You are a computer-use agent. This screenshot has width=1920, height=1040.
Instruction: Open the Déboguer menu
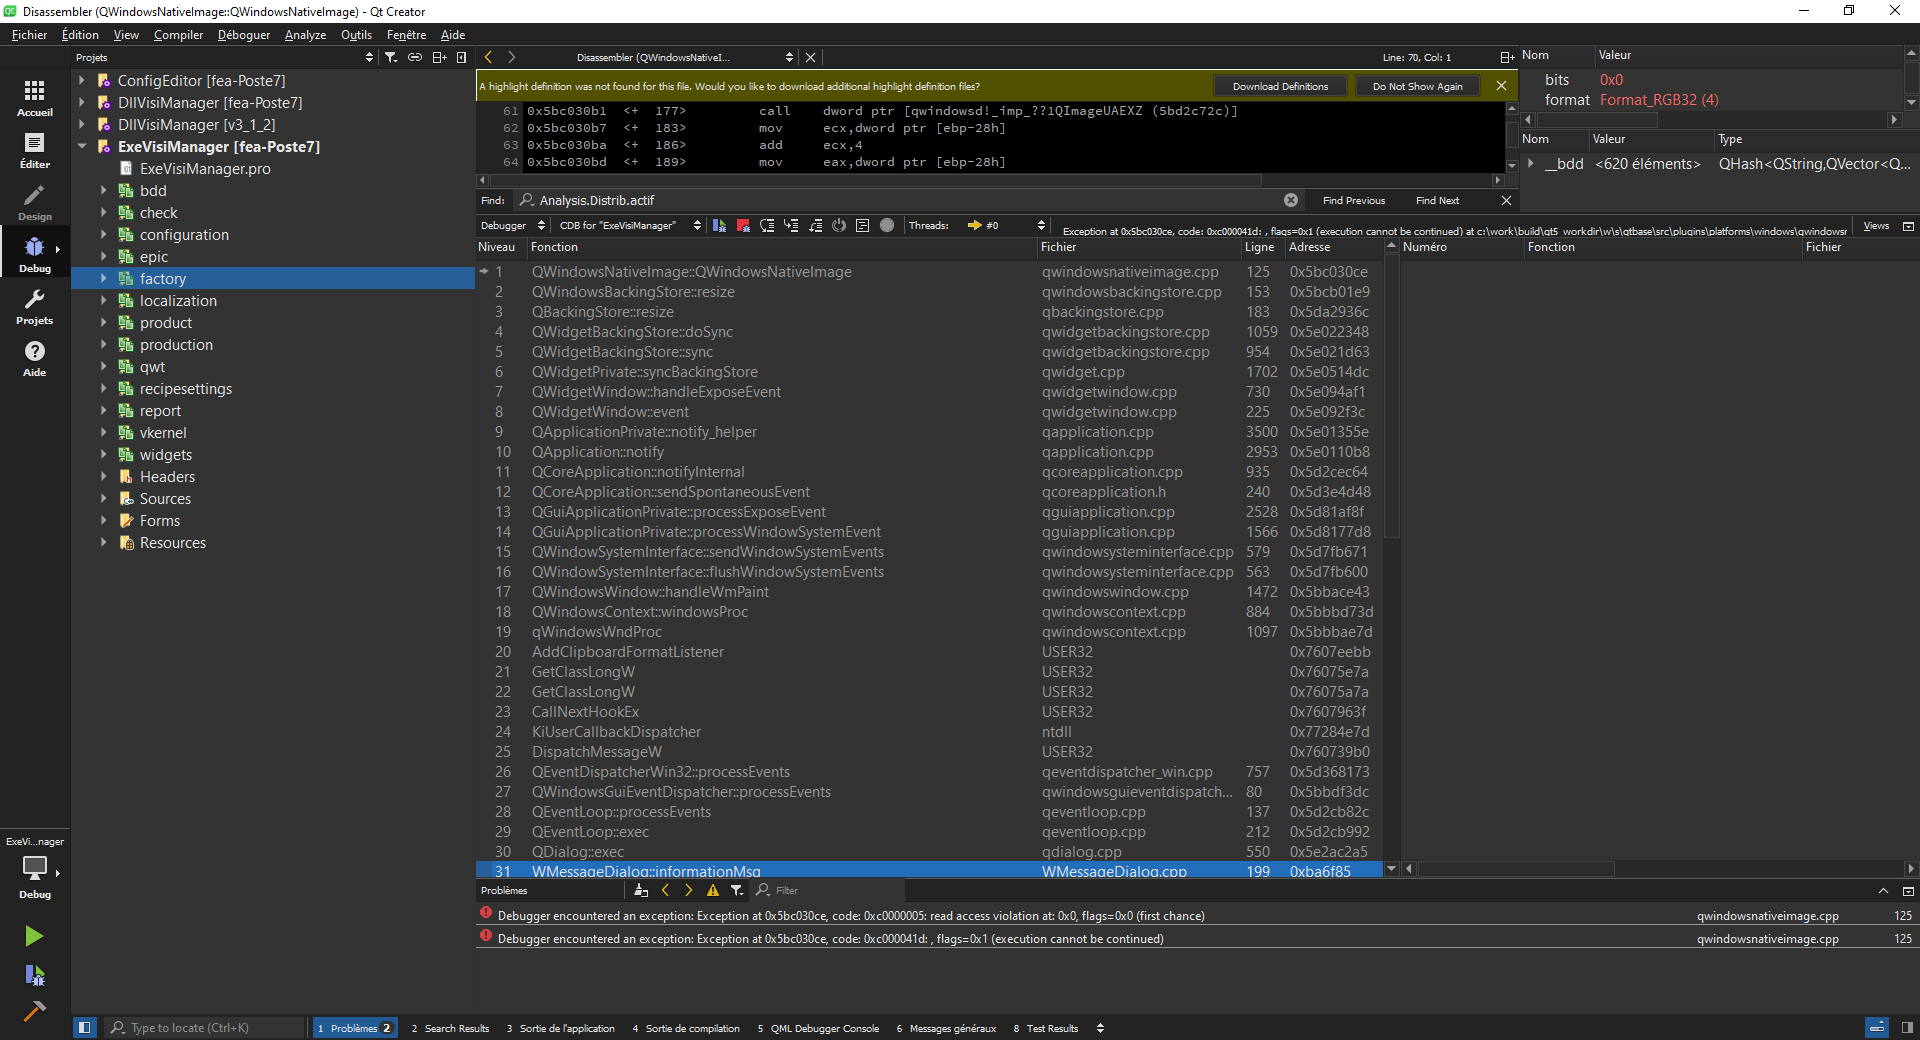tap(244, 35)
